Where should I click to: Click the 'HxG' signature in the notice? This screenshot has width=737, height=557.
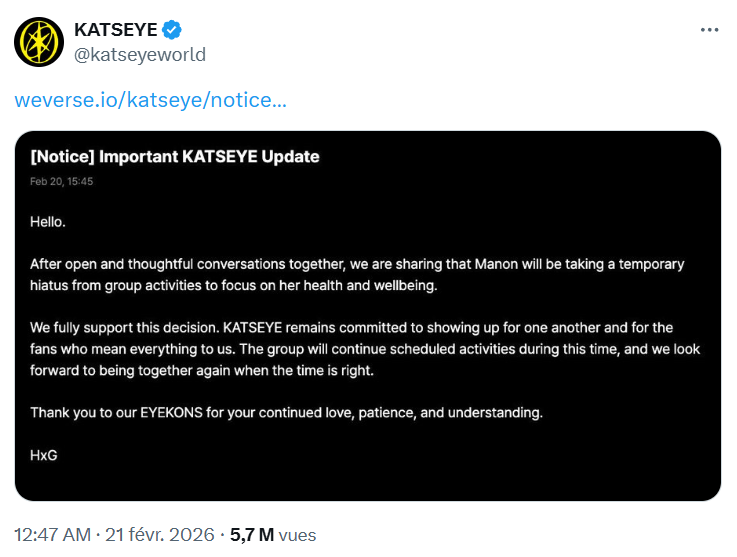(43, 454)
